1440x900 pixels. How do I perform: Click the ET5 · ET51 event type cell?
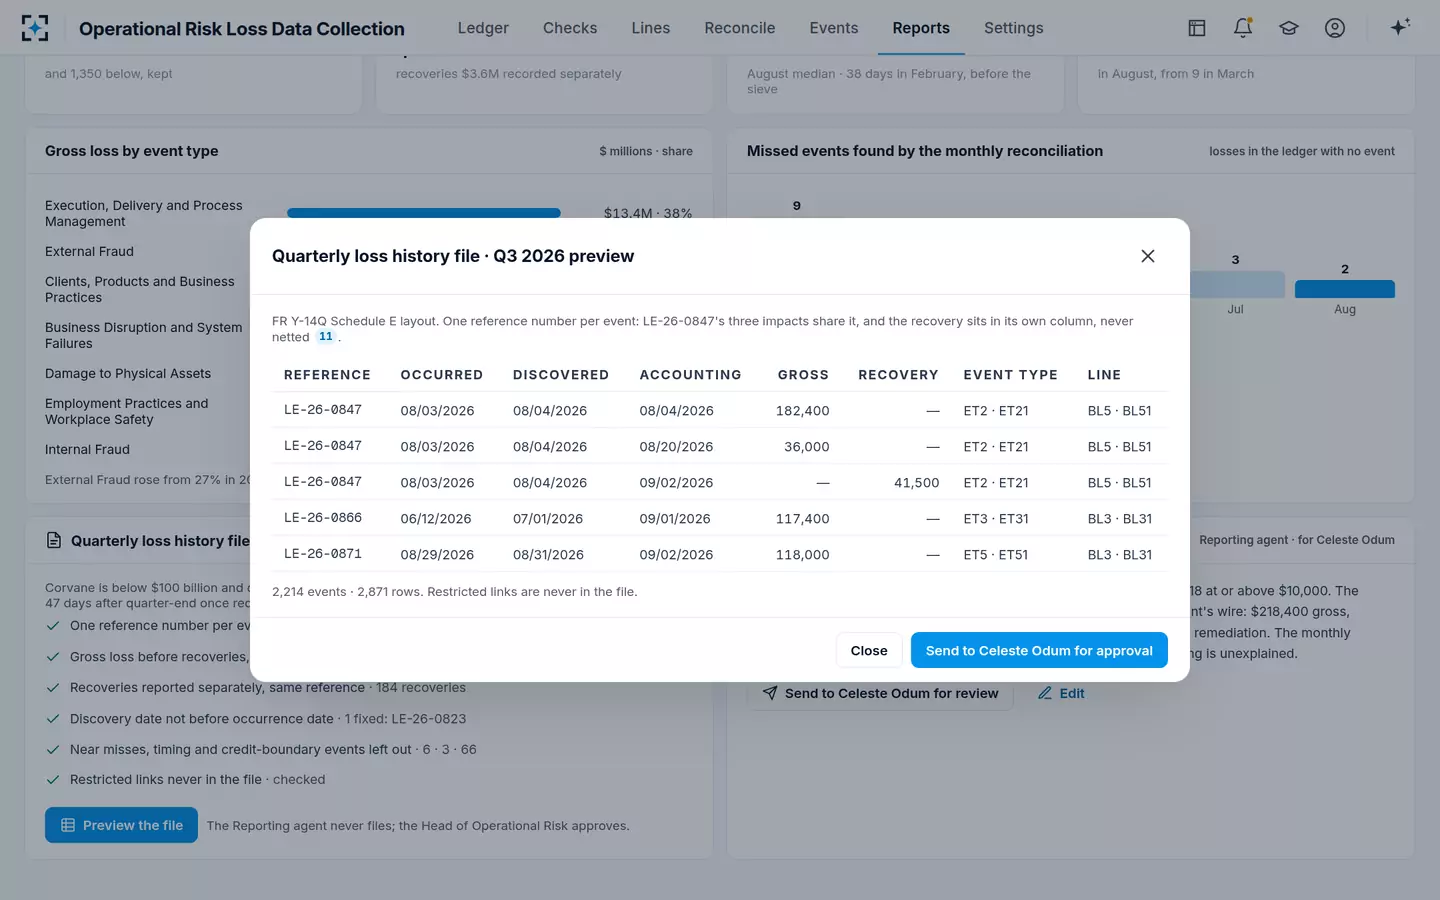[x=996, y=555]
